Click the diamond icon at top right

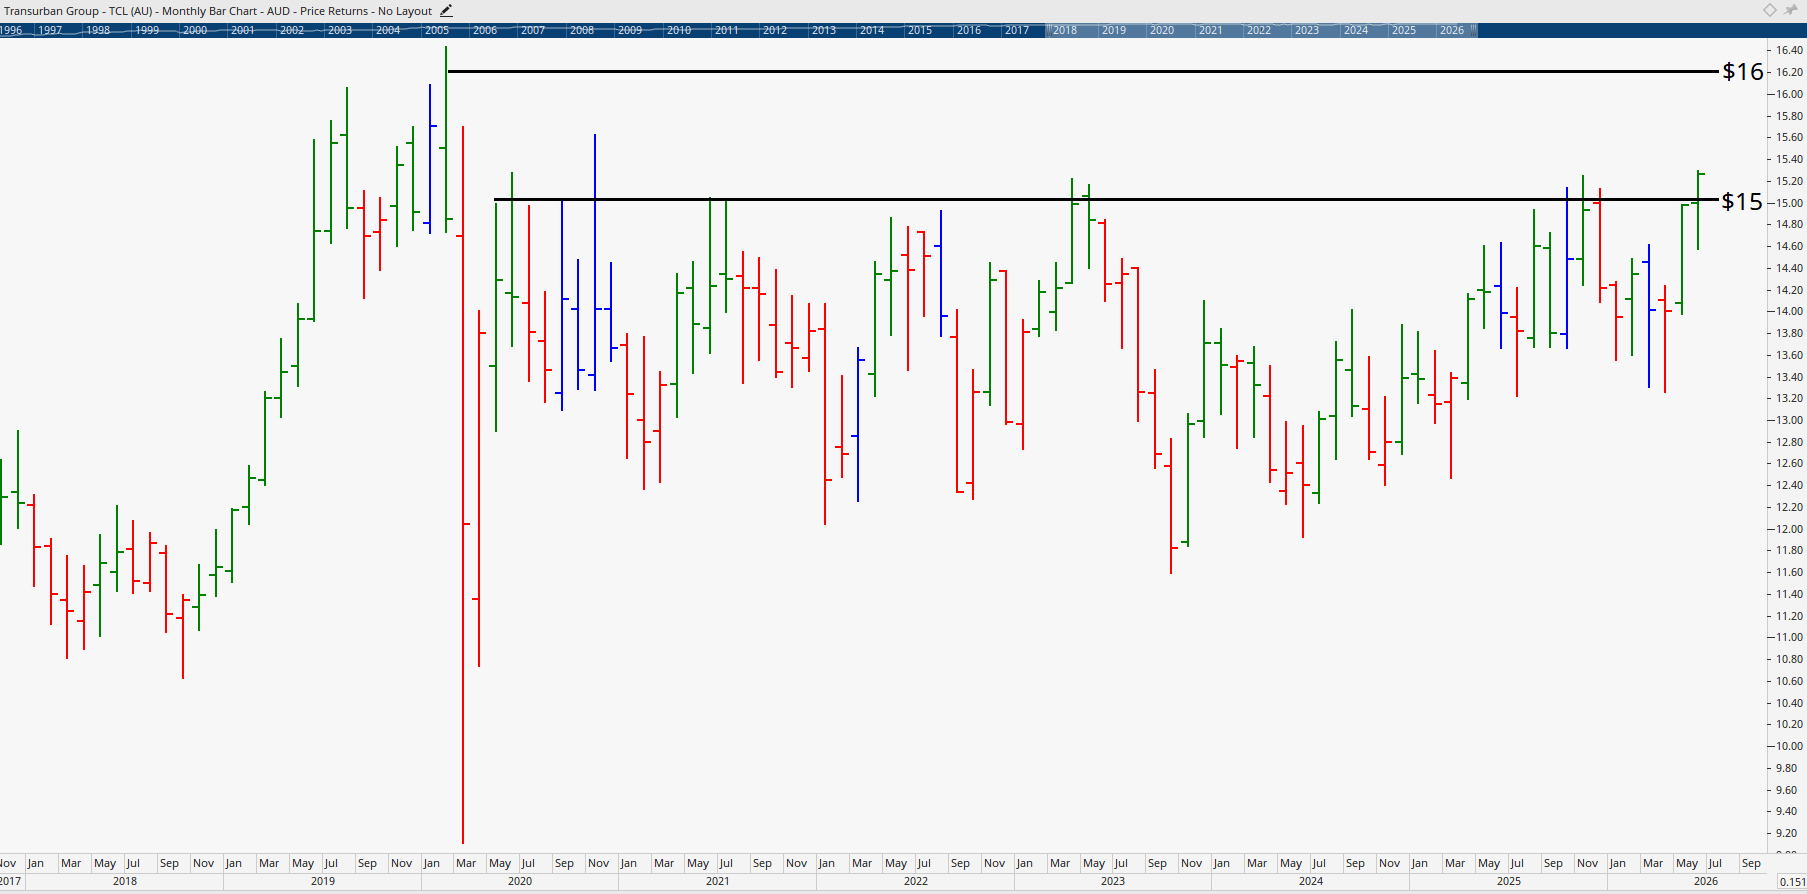pyautogui.click(x=1770, y=10)
